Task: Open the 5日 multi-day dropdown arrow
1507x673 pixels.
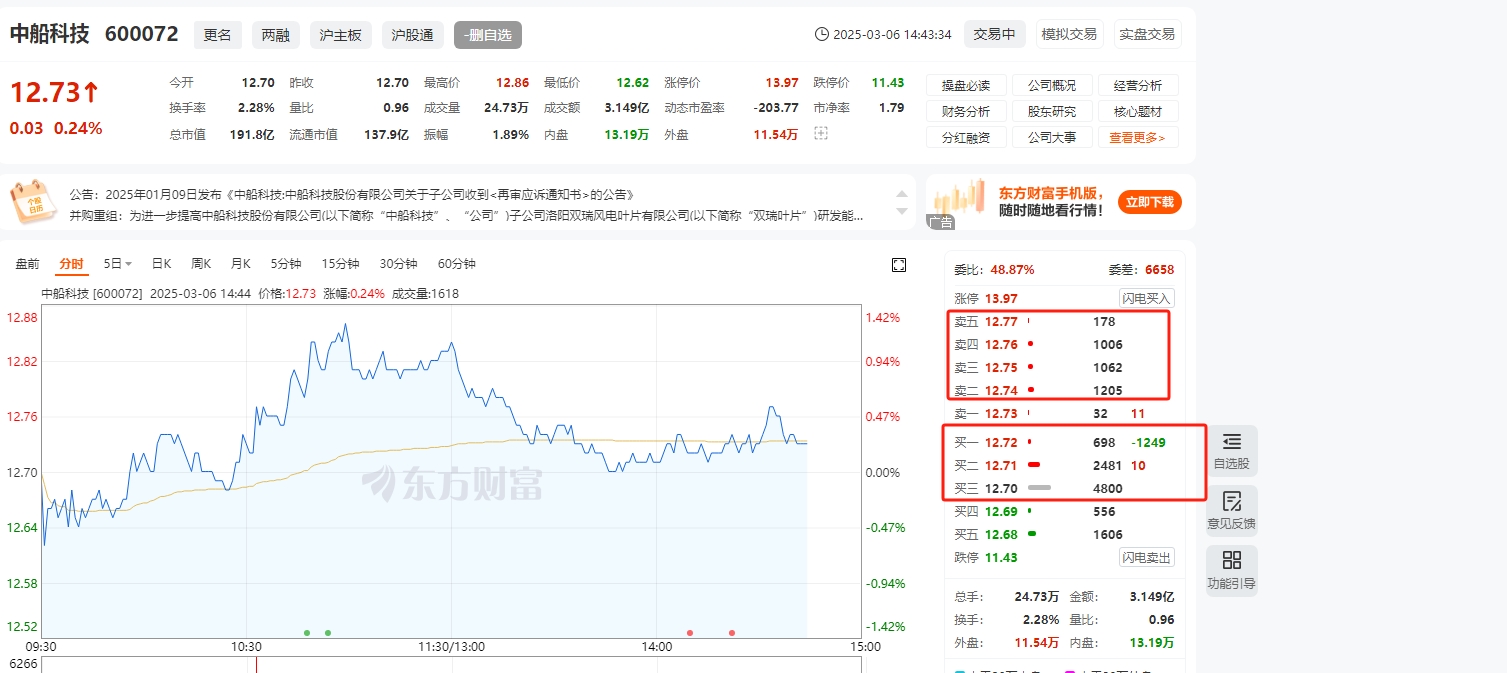Action: click(128, 265)
